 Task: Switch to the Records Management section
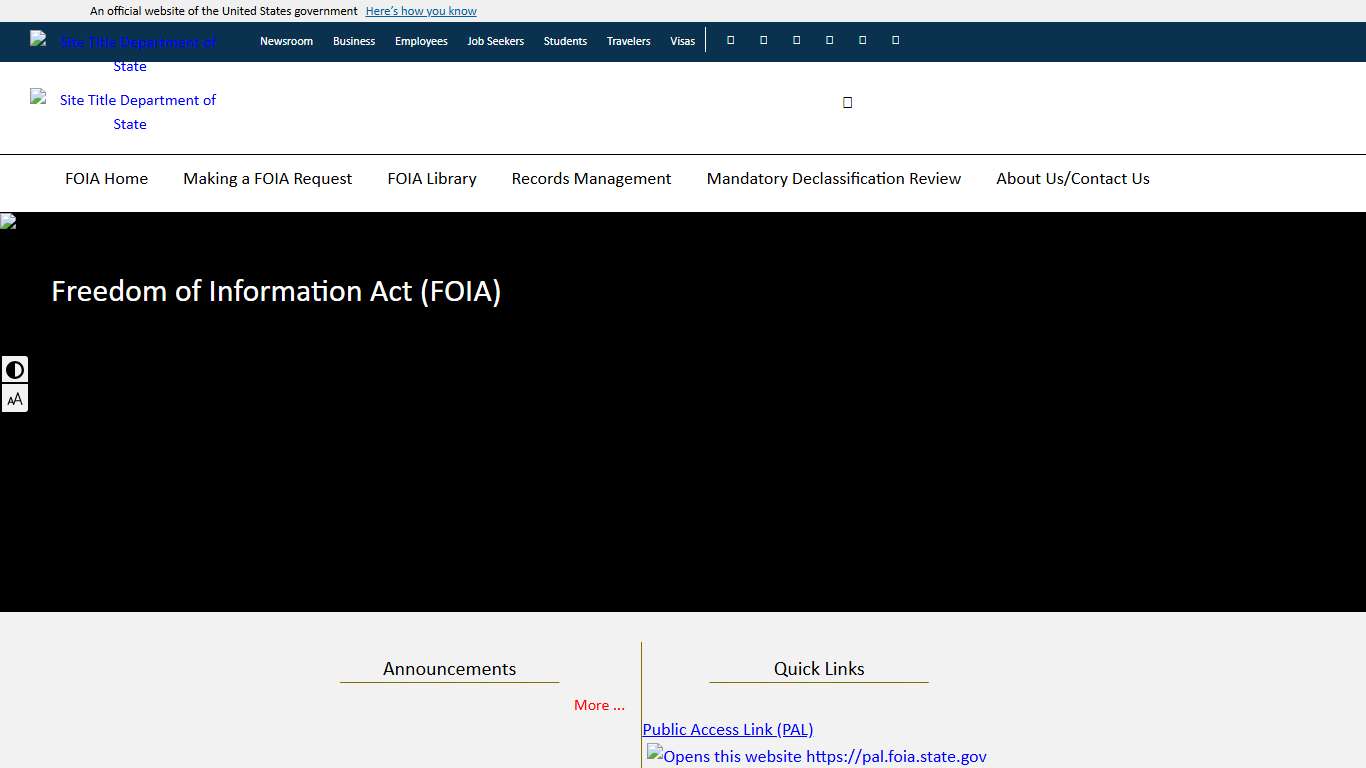591,178
